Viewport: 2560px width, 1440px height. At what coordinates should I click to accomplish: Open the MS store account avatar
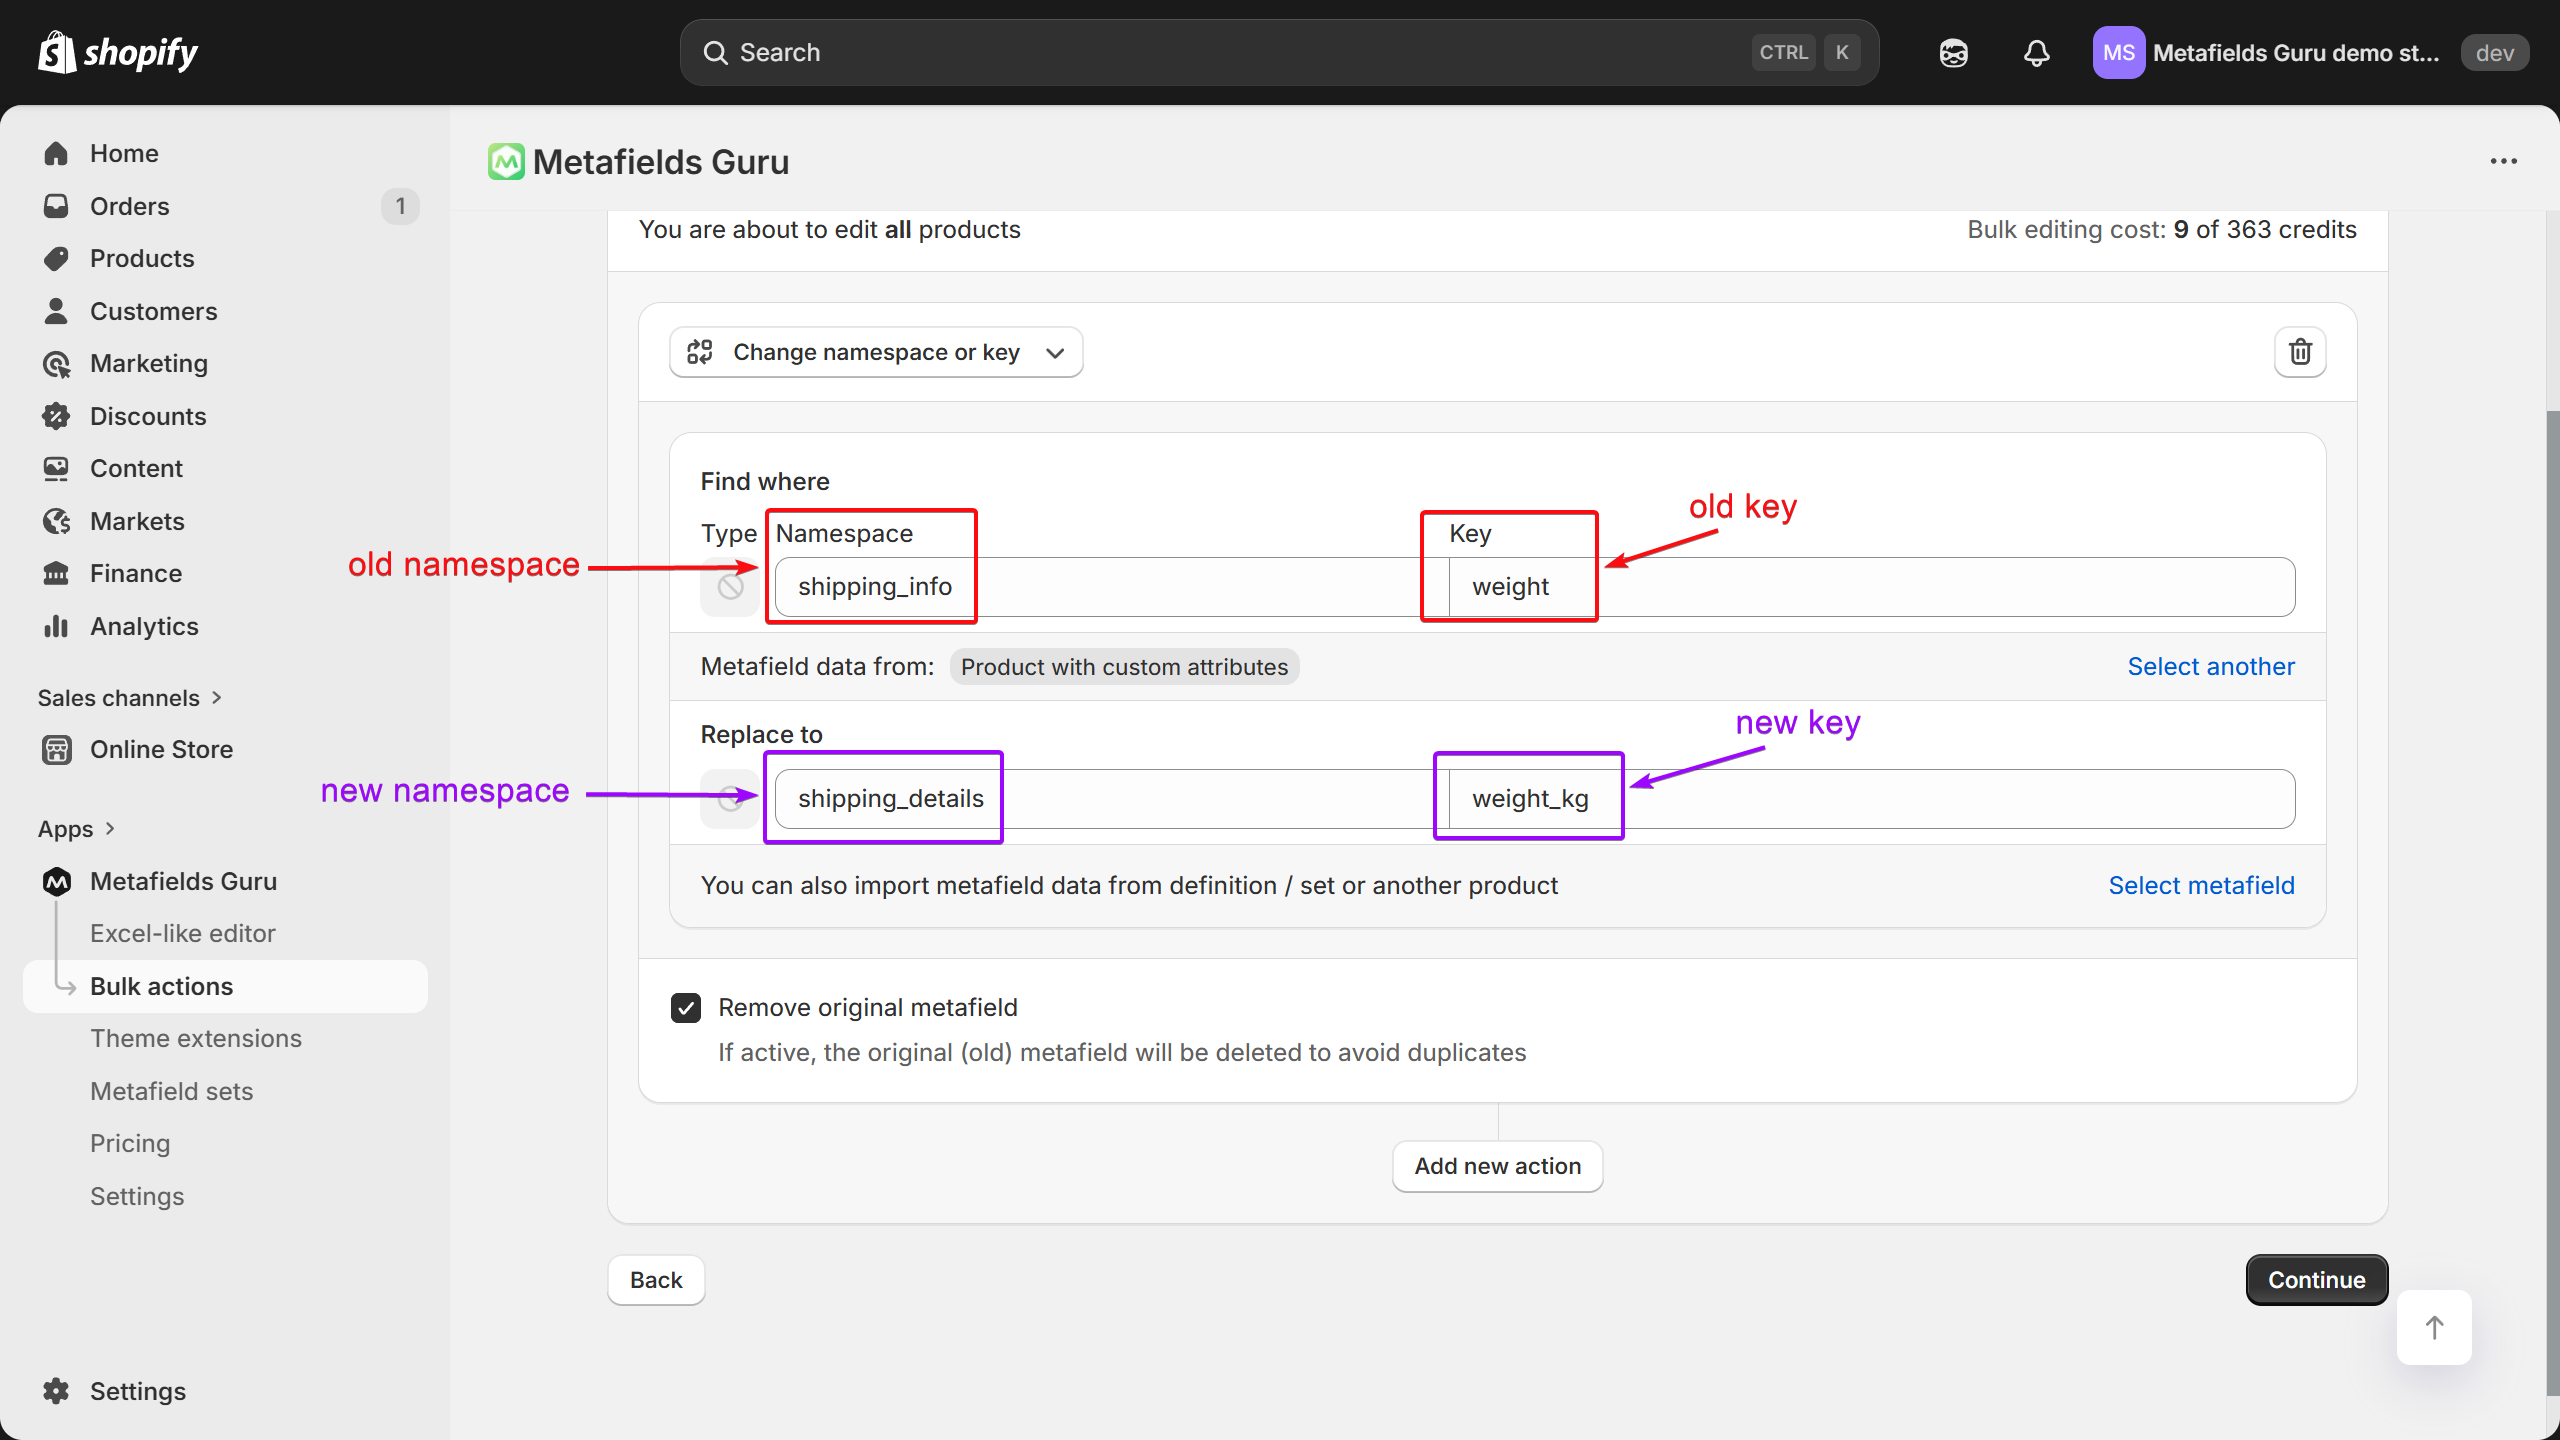[2118, 53]
